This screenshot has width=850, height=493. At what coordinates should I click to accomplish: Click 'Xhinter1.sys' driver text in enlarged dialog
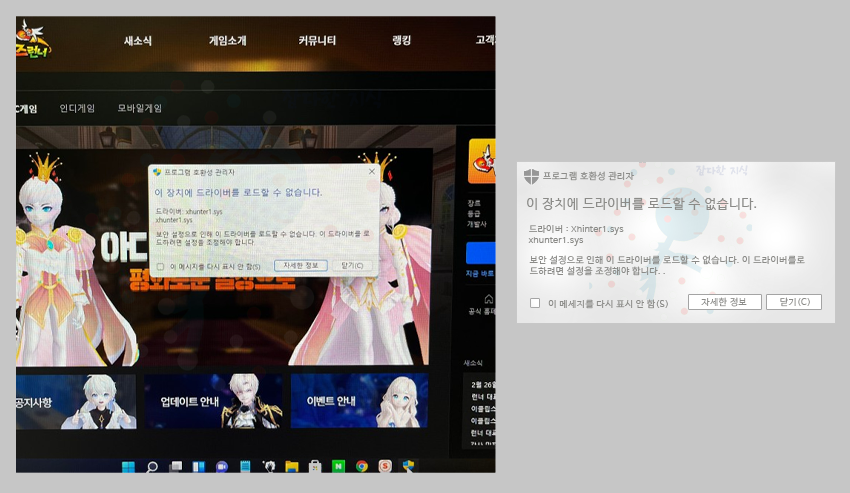tap(597, 229)
